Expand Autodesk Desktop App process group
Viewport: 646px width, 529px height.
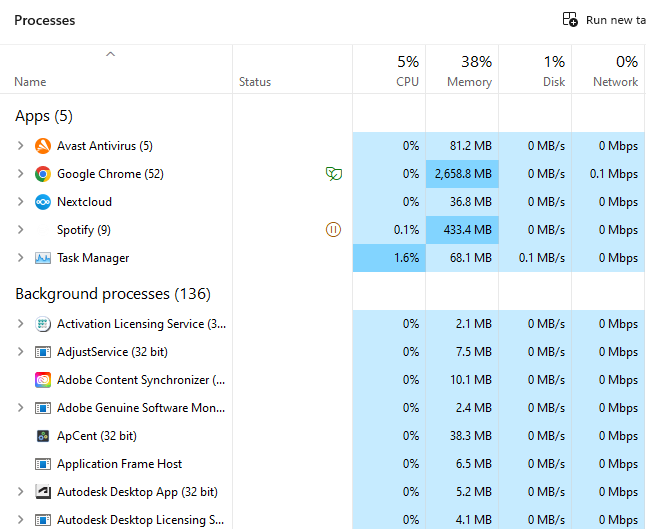(x=20, y=492)
